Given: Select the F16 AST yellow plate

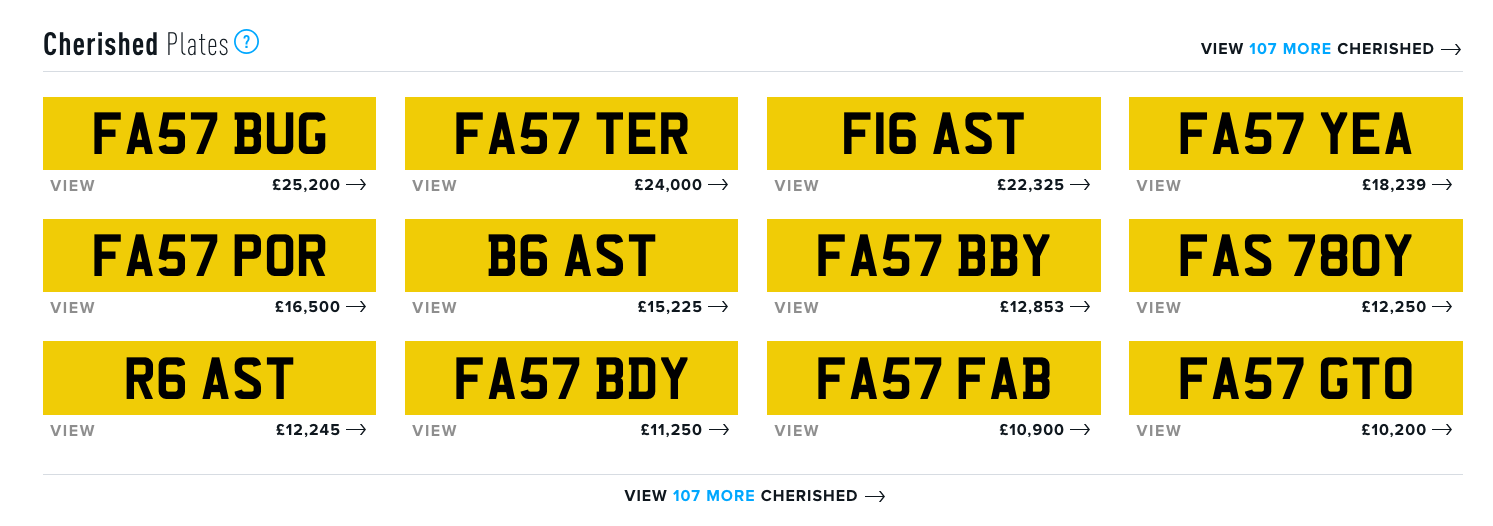Looking at the screenshot, I should coord(934,133).
